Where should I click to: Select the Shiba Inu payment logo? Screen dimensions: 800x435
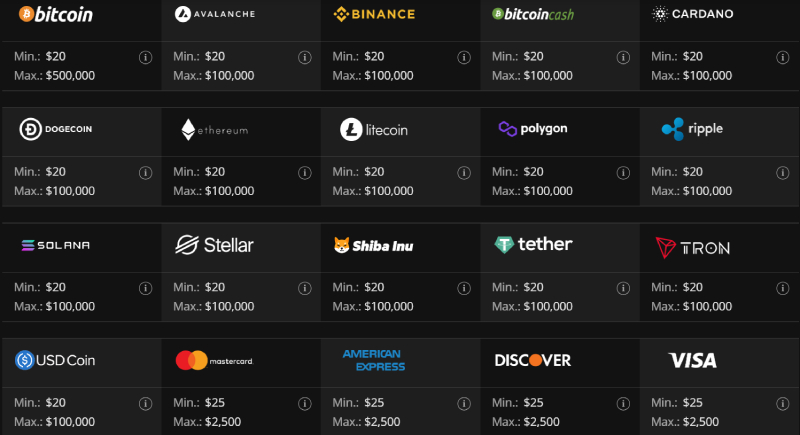click(x=374, y=245)
